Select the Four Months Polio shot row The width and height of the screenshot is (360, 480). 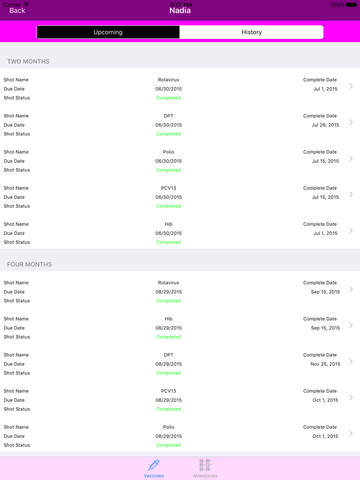coord(180,436)
